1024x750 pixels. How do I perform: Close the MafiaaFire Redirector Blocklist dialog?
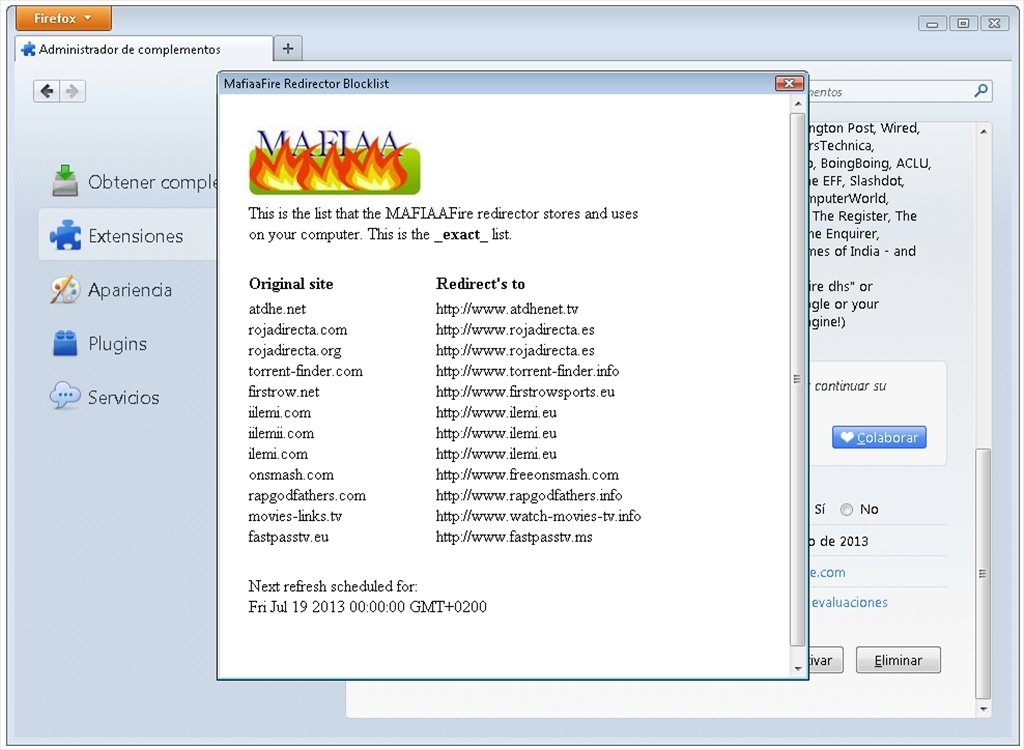click(x=789, y=83)
